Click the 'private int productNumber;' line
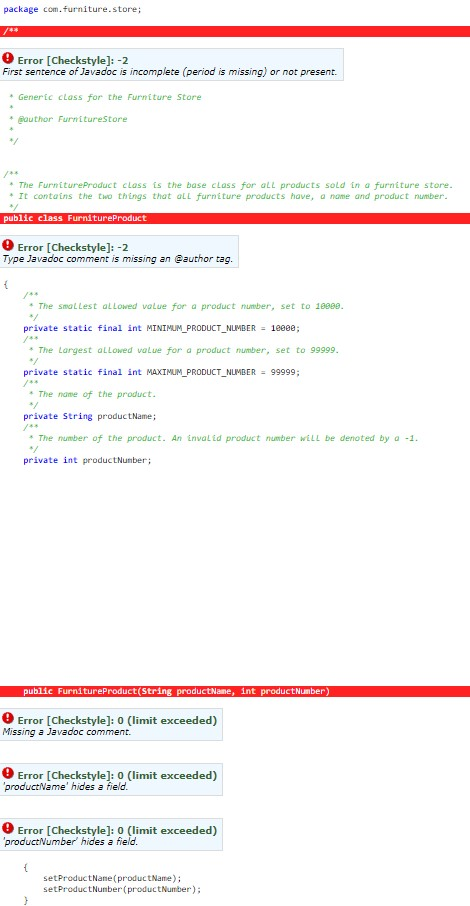This screenshot has width=470, height=906. pos(88,461)
